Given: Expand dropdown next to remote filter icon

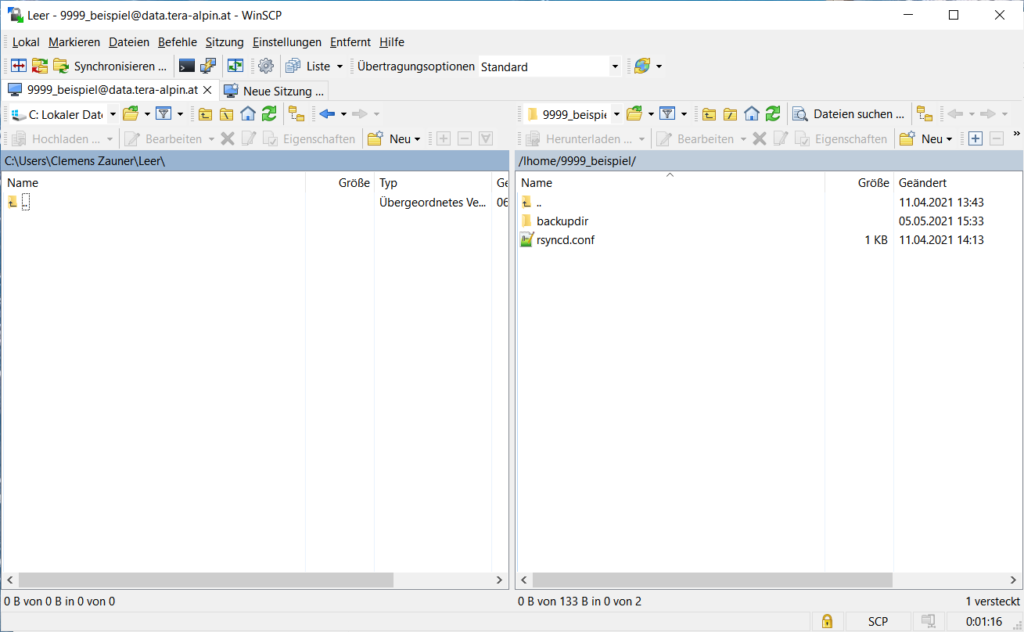Looking at the screenshot, I should point(684,114).
